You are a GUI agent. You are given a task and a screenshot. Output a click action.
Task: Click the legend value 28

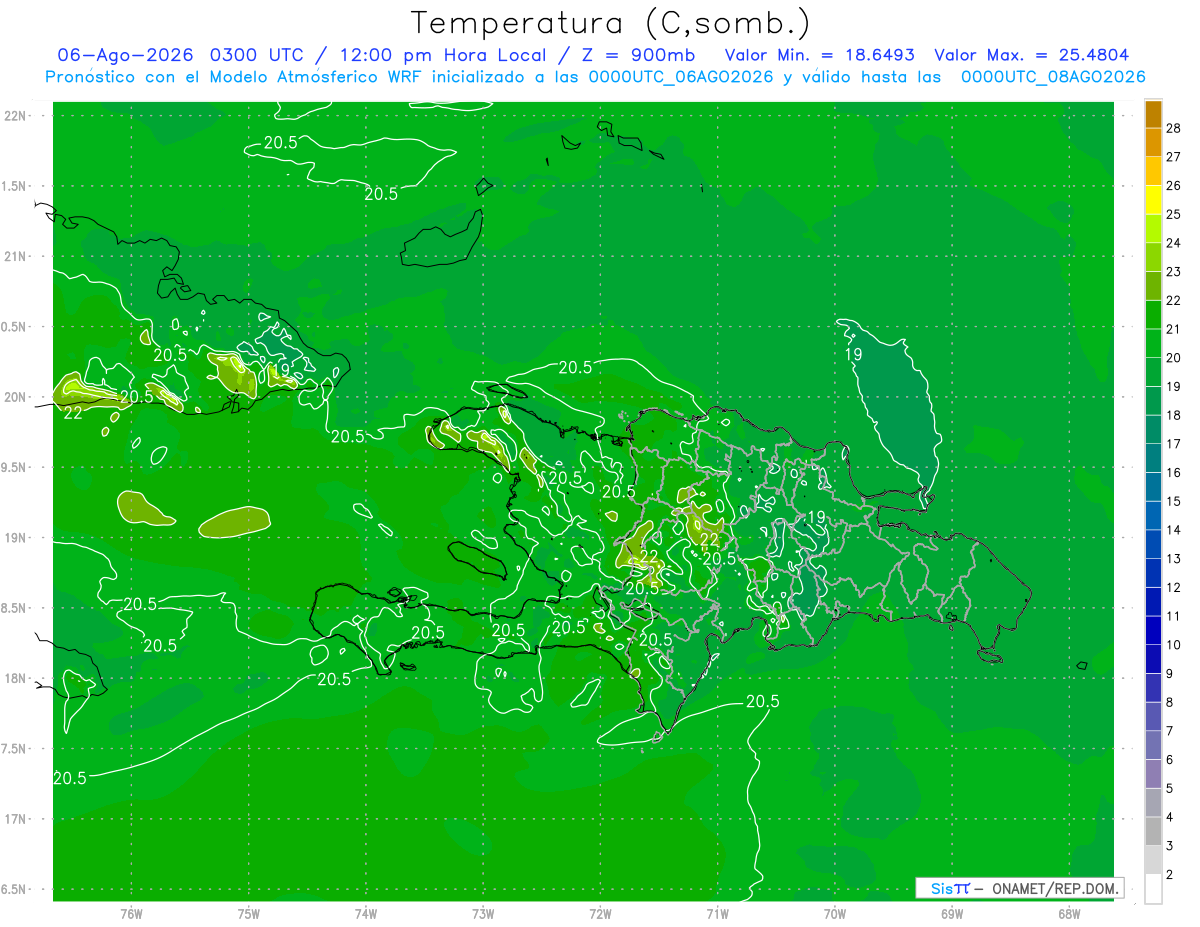click(x=1174, y=128)
